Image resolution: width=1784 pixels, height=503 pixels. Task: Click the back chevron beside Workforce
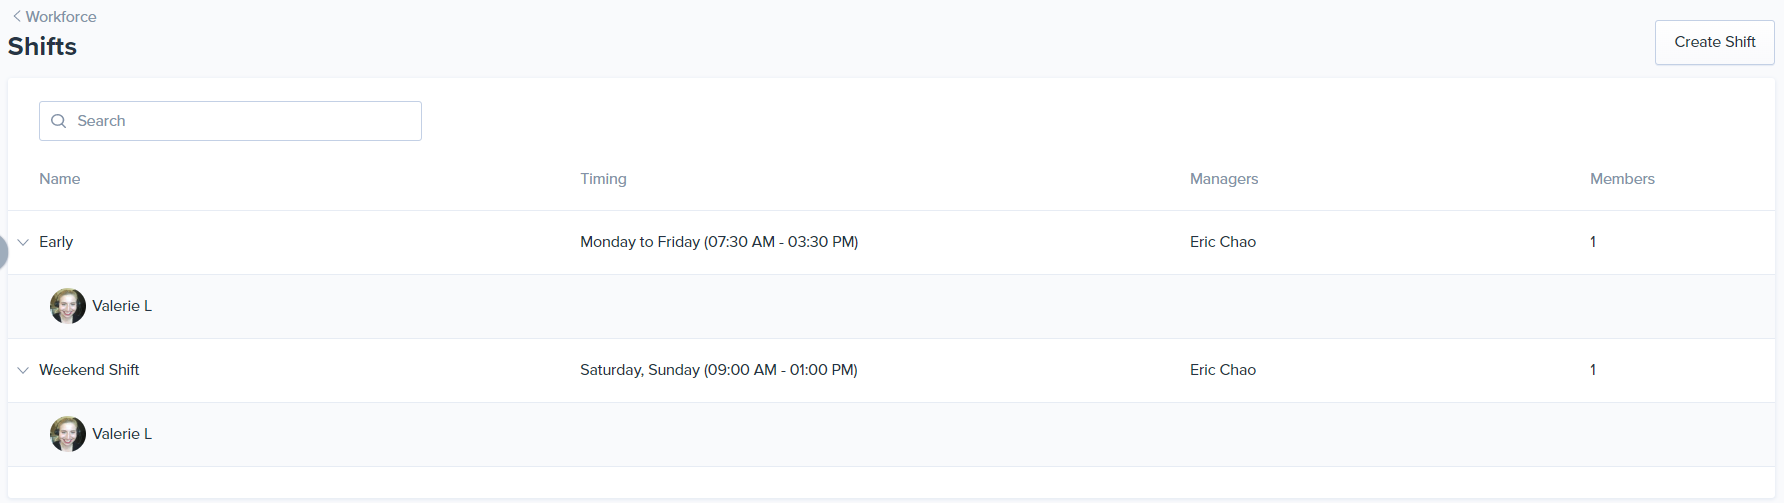coord(17,16)
